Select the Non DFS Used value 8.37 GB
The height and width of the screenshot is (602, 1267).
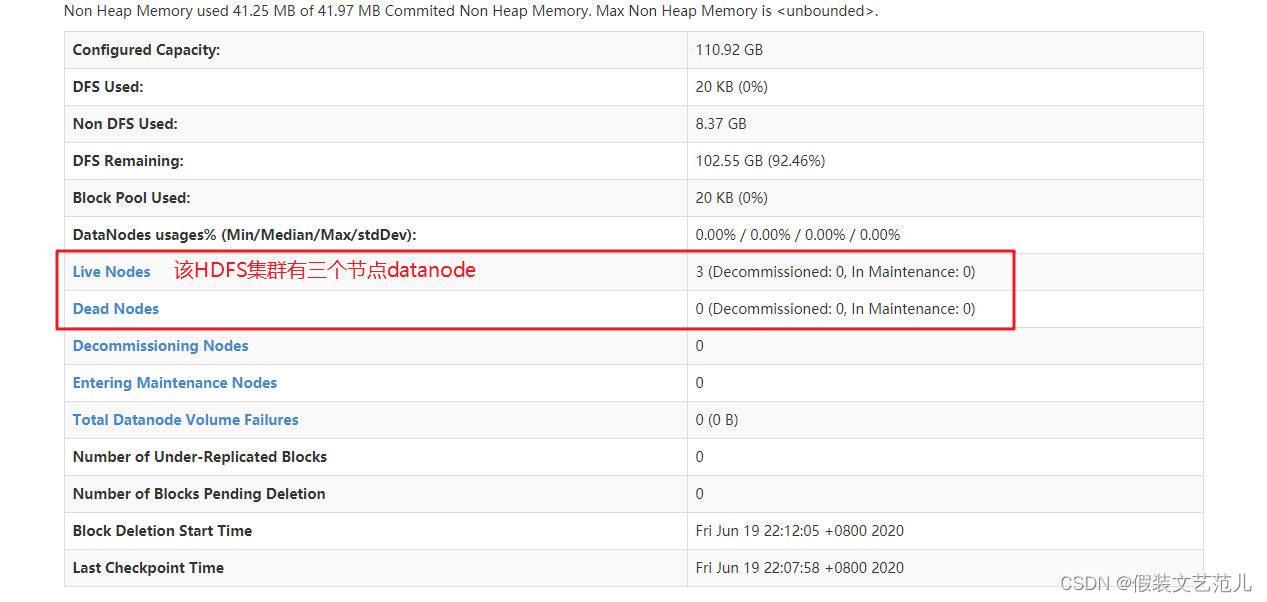point(721,124)
